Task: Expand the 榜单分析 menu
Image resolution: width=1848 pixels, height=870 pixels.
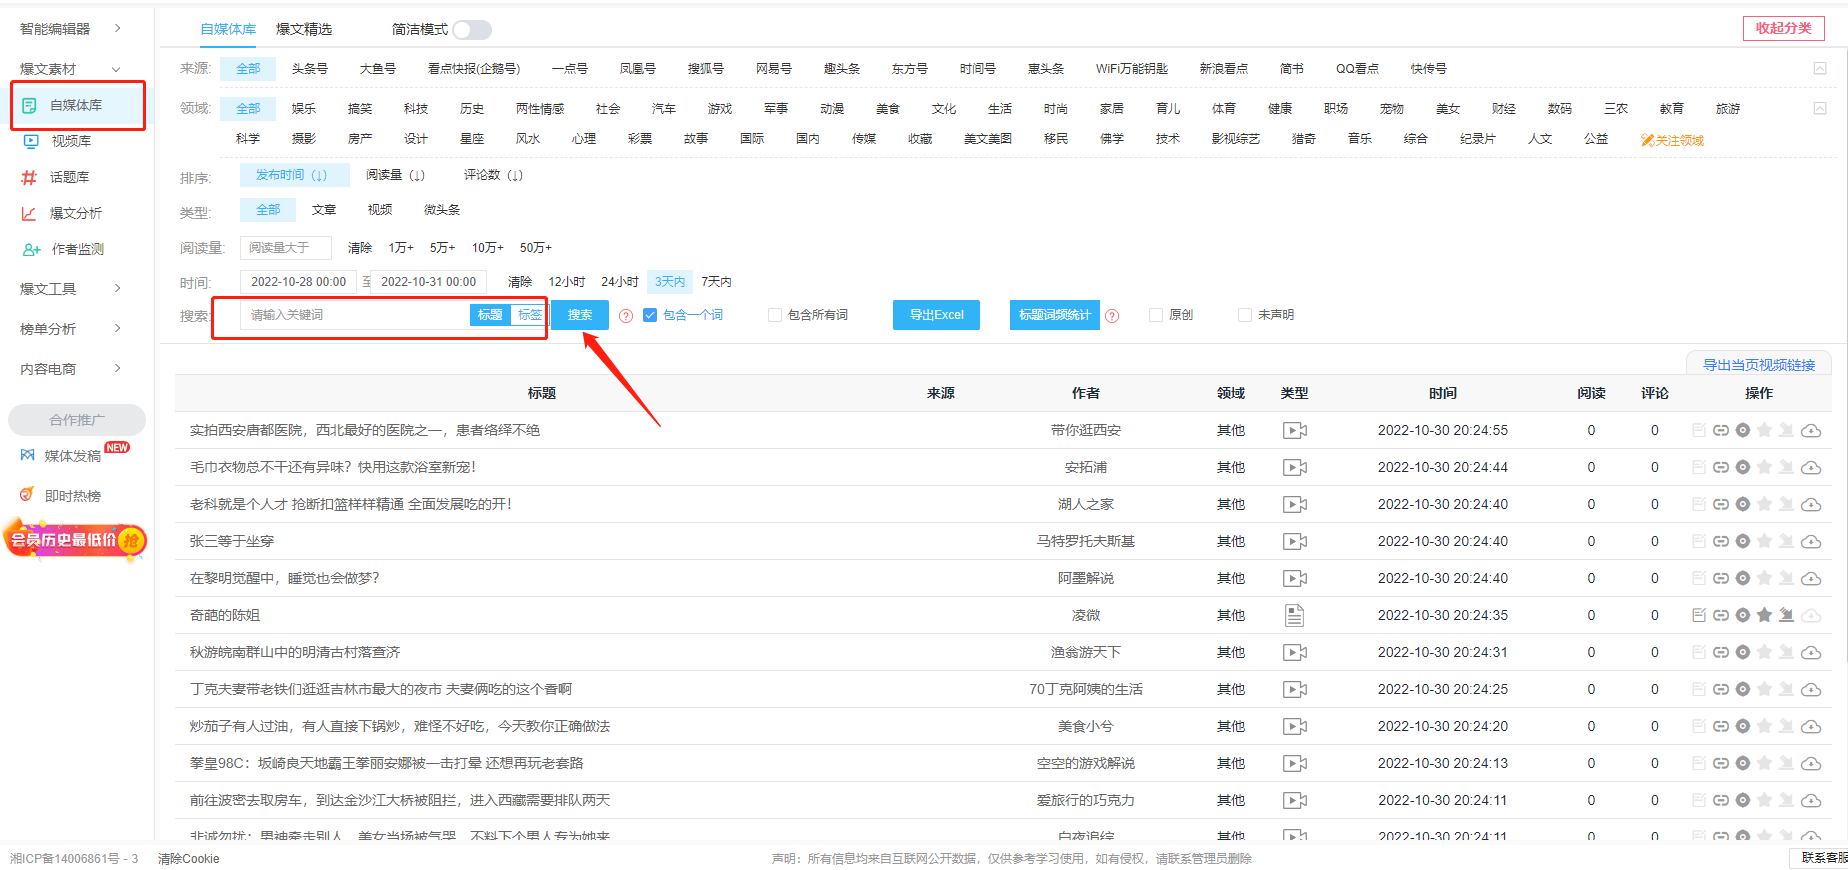Action: pos(71,329)
